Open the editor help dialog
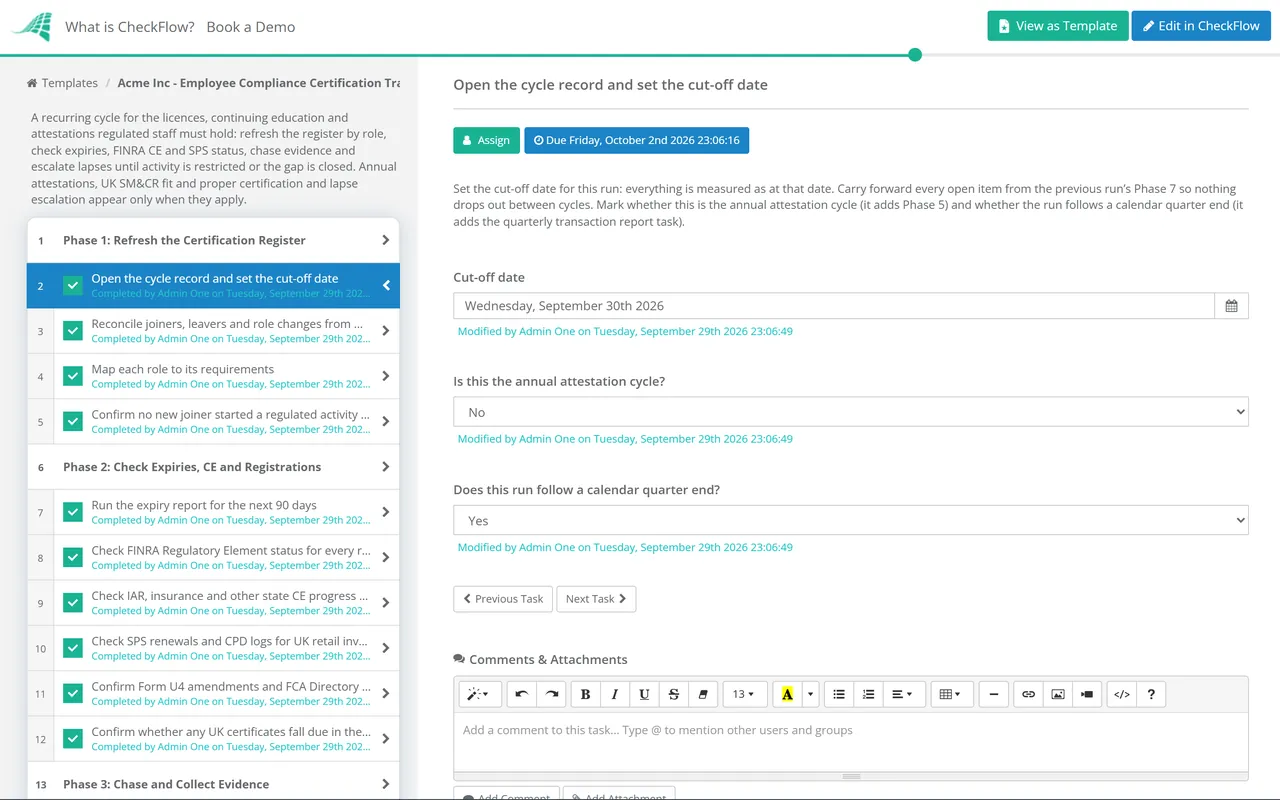The width and height of the screenshot is (1280, 800). 1151,694
